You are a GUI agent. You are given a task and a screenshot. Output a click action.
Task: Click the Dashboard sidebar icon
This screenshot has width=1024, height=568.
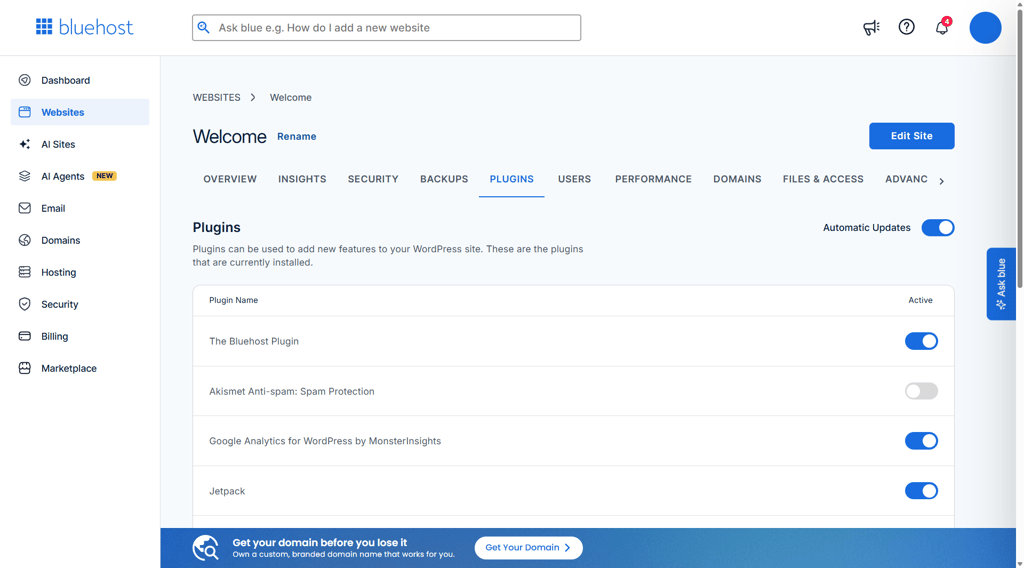coord(25,80)
